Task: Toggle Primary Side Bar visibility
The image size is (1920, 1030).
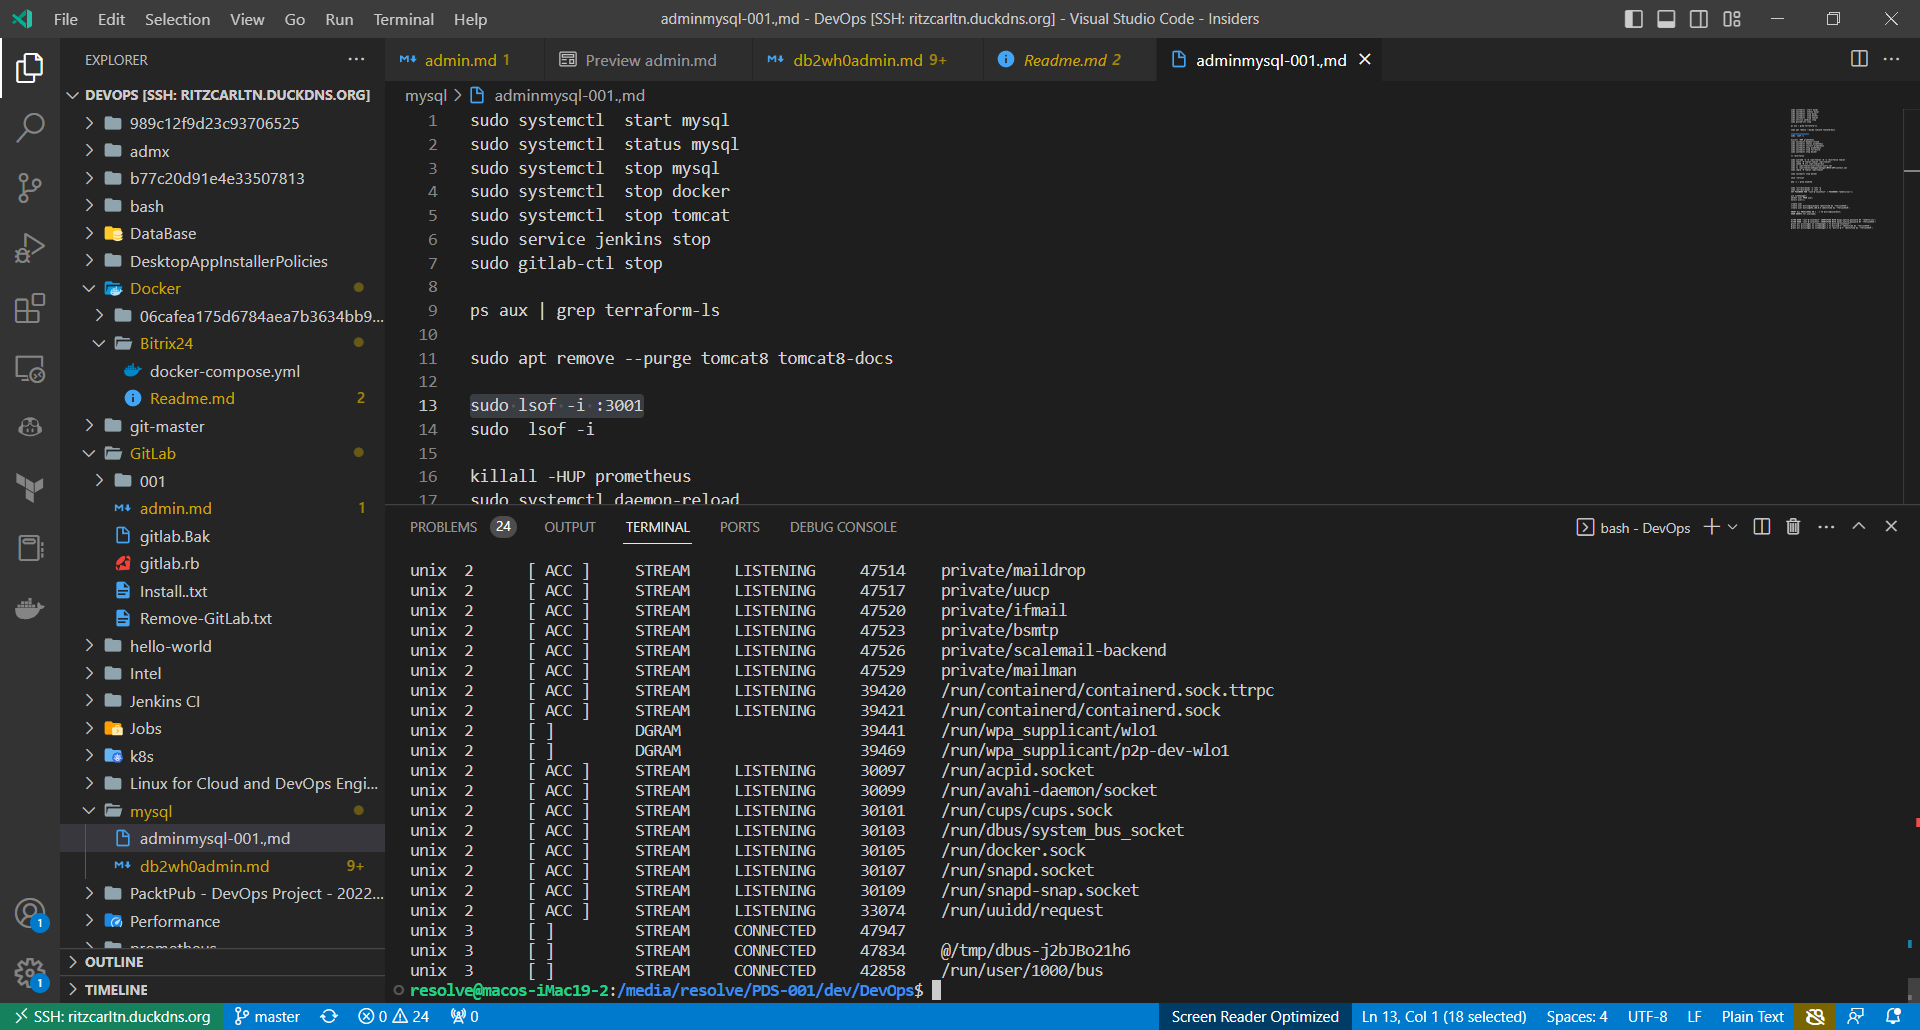Action: [1634, 19]
